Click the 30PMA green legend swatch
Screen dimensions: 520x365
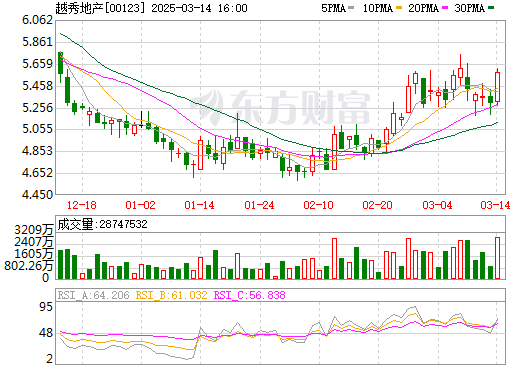491,8
